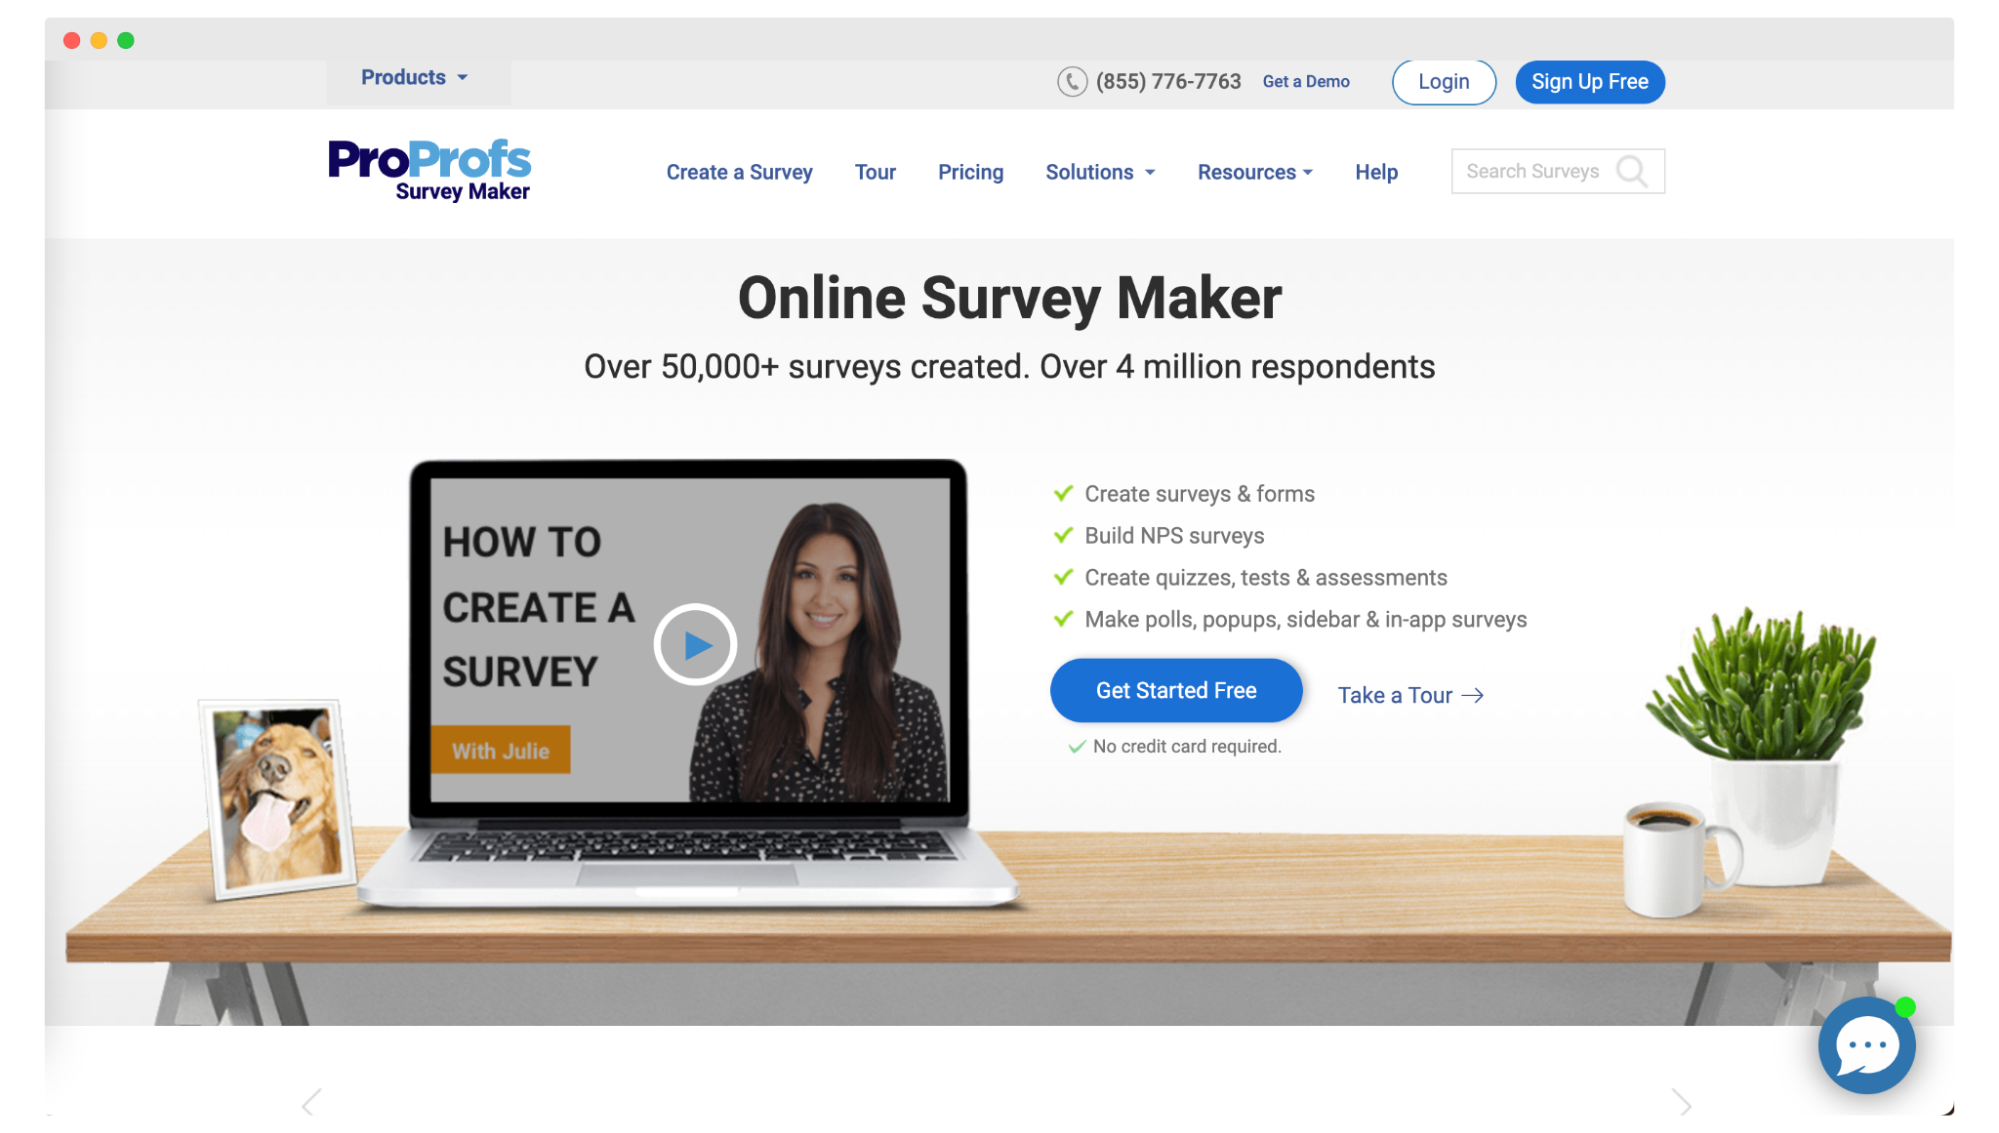Toggle the Build NPS surveys checkmark
This screenshot has width=1999, height=1133.
[1064, 534]
